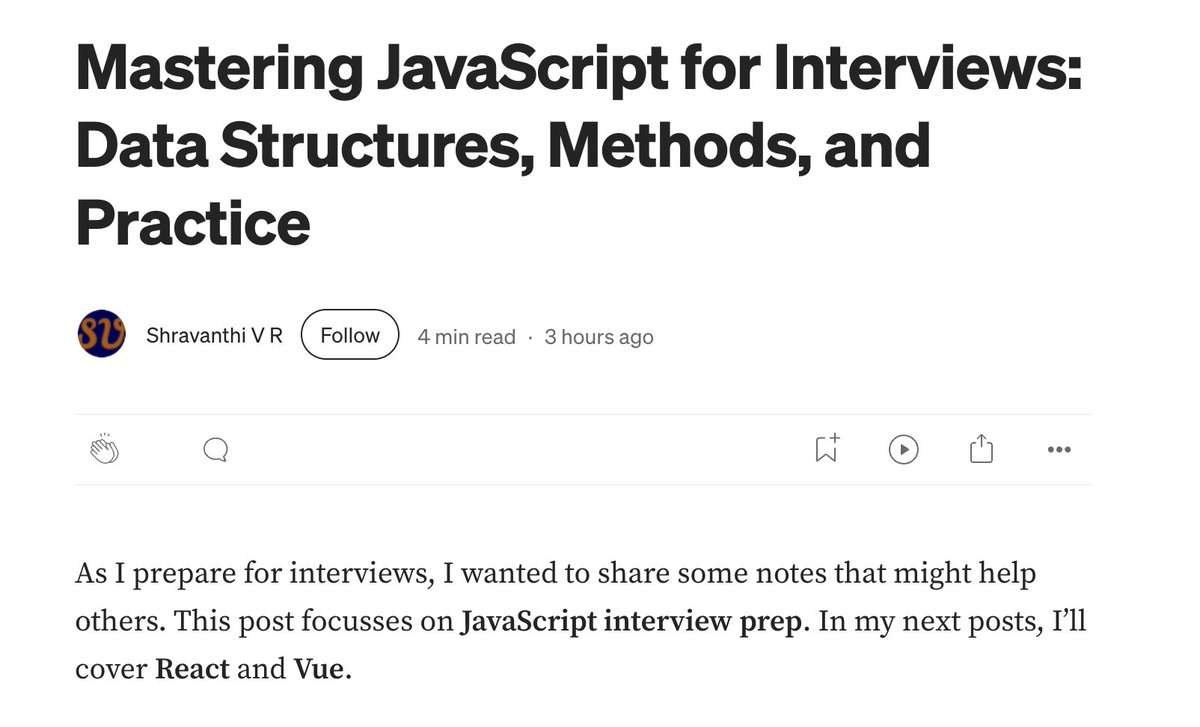Click the '3 hours ago' timestamp
The width and height of the screenshot is (1200, 727).
coord(598,337)
